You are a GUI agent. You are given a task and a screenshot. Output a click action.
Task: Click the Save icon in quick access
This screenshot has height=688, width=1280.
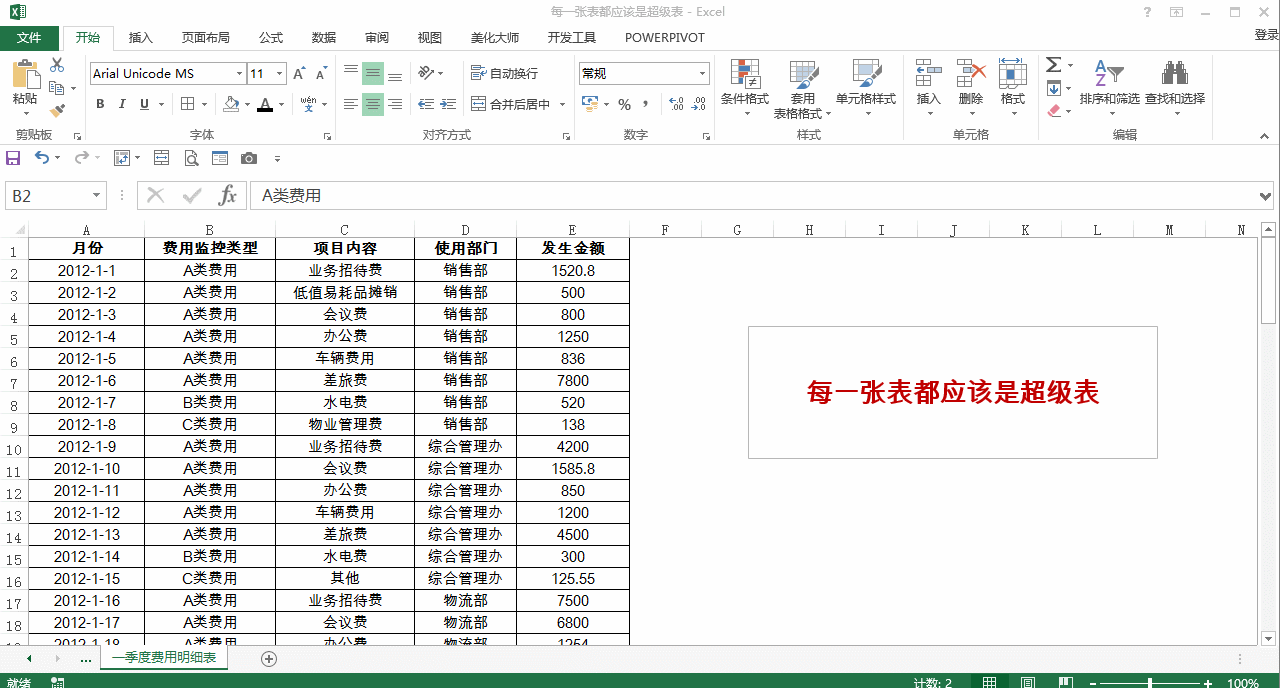[13, 158]
